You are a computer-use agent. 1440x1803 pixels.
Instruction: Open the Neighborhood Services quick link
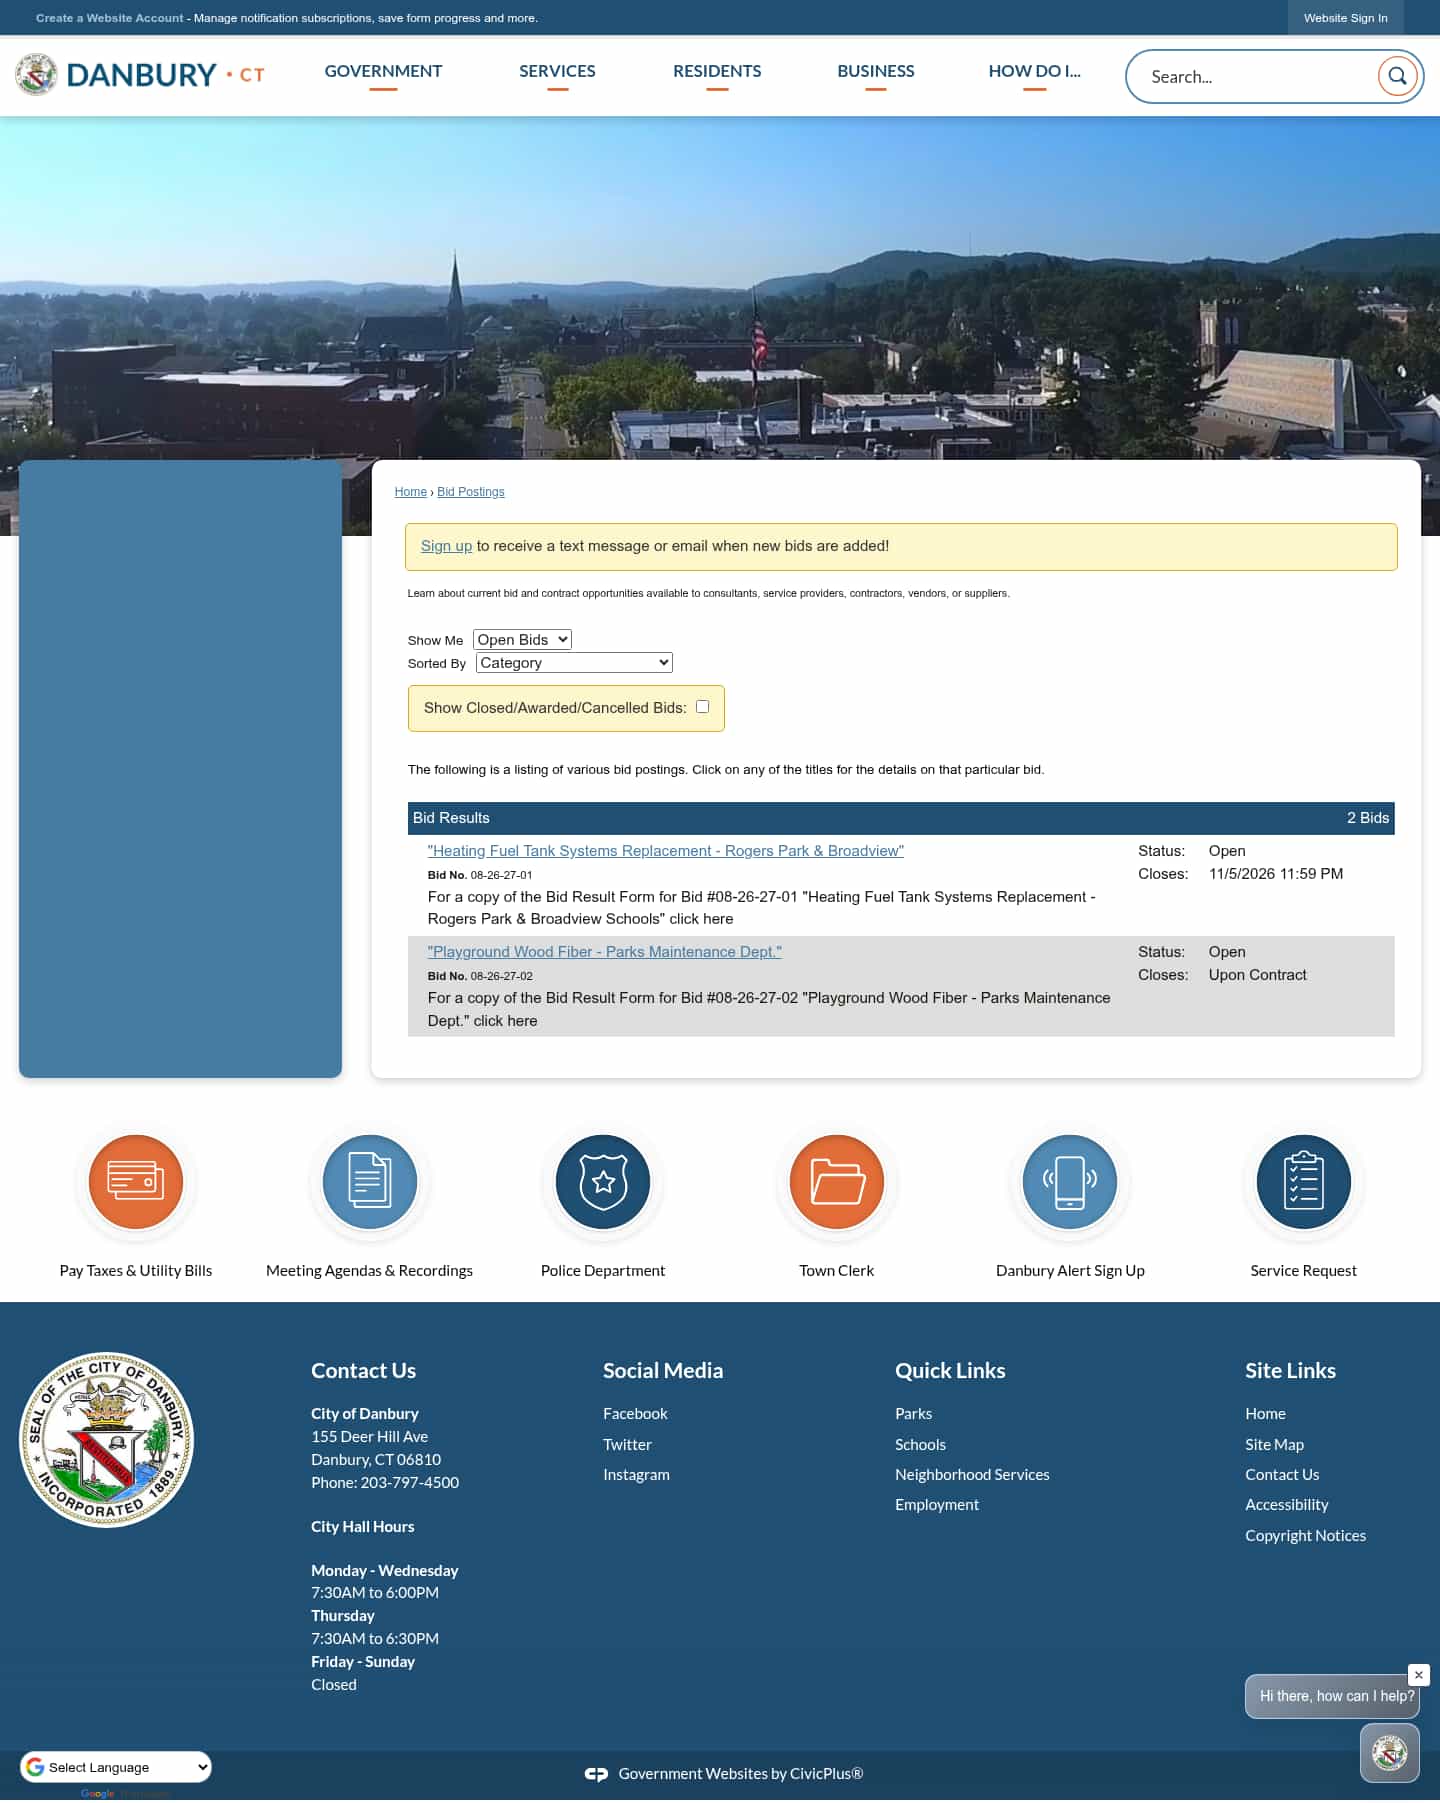pyautogui.click(x=972, y=1475)
